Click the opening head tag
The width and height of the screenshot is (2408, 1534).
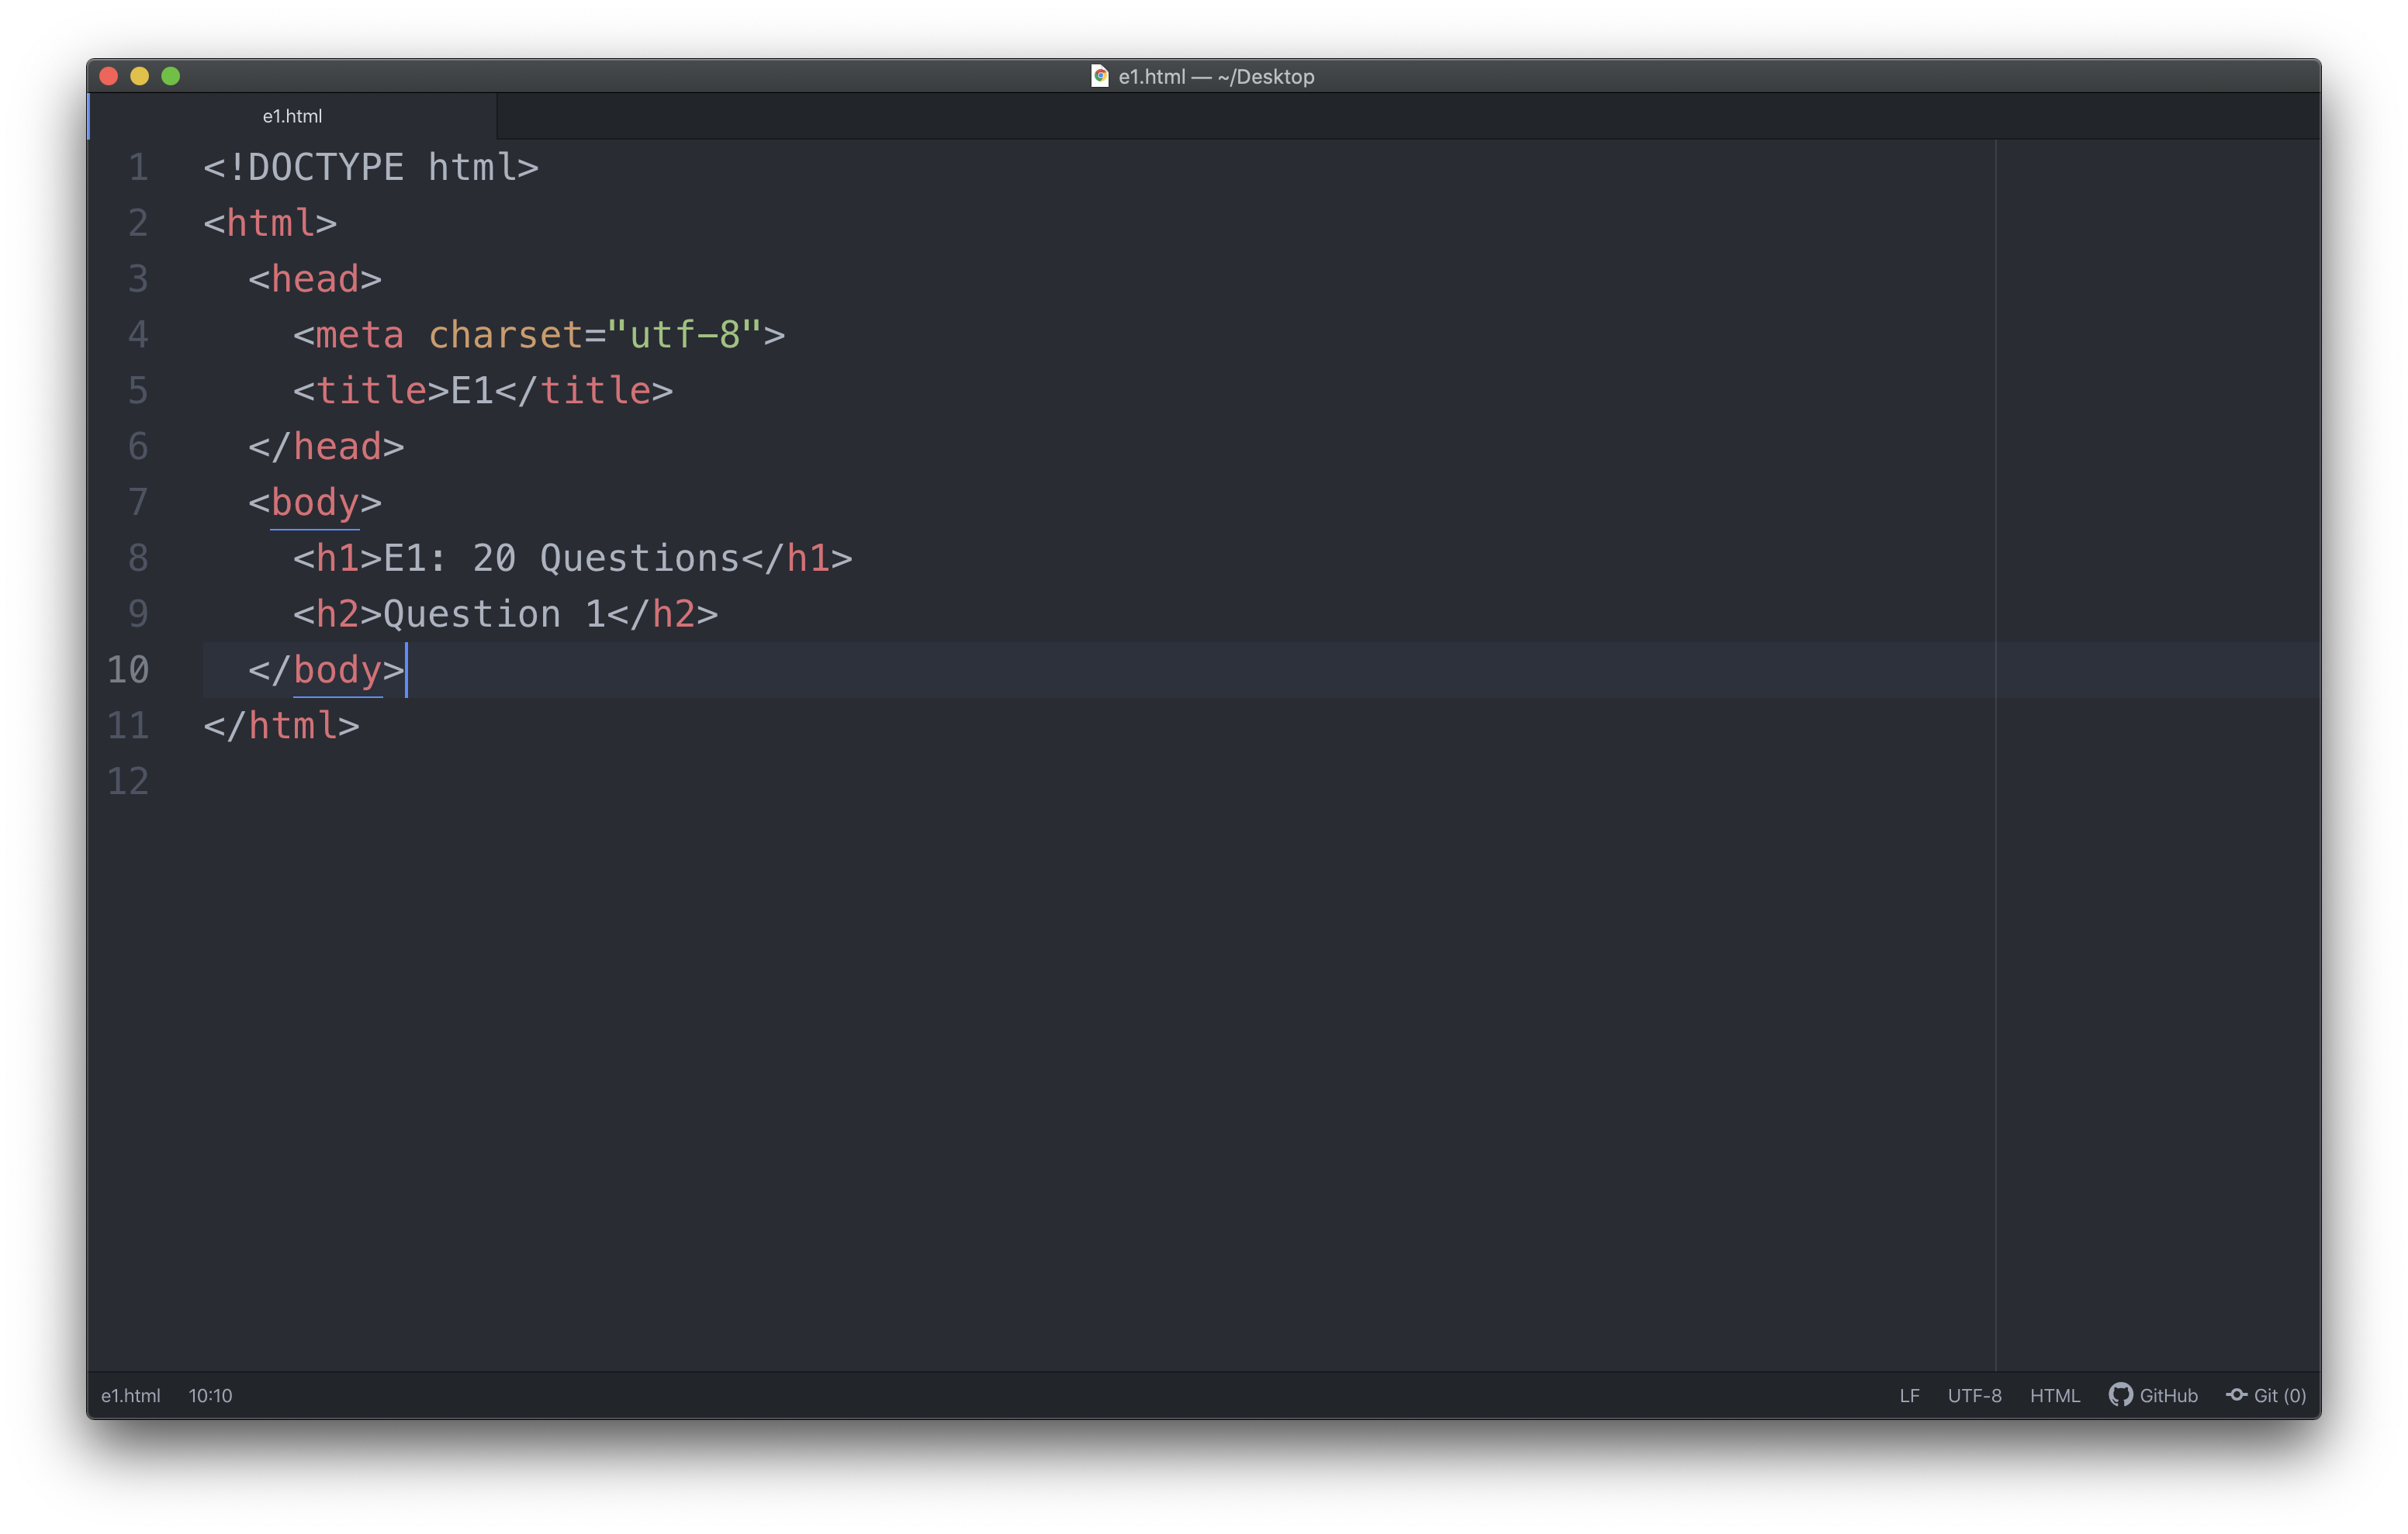[x=315, y=279]
